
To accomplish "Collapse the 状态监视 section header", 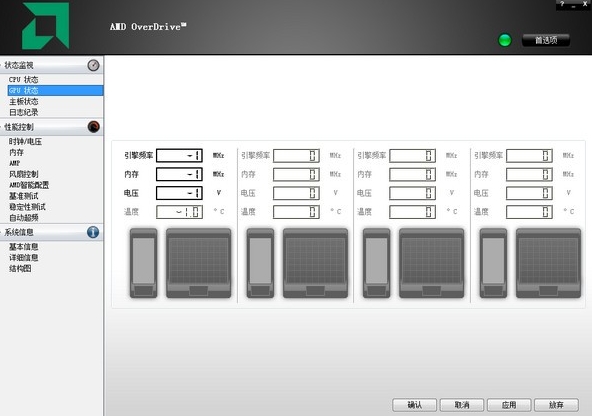I will click(x=51, y=65).
